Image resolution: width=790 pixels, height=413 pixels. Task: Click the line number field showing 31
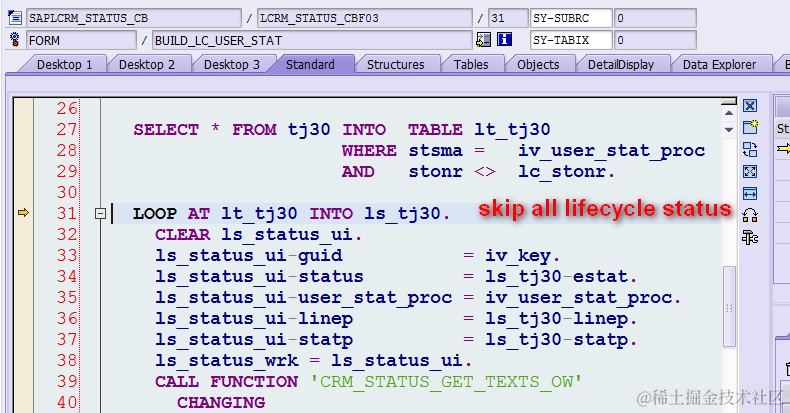508,18
